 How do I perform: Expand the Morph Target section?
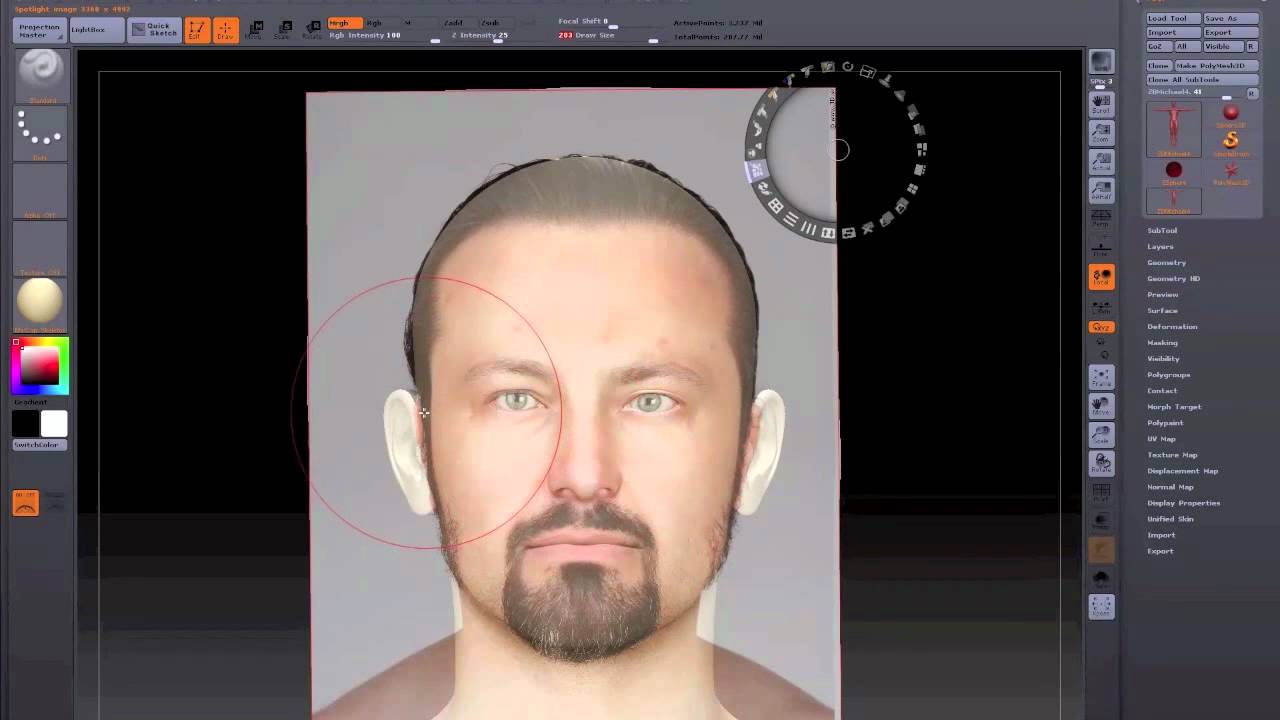pyautogui.click(x=1174, y=407)
